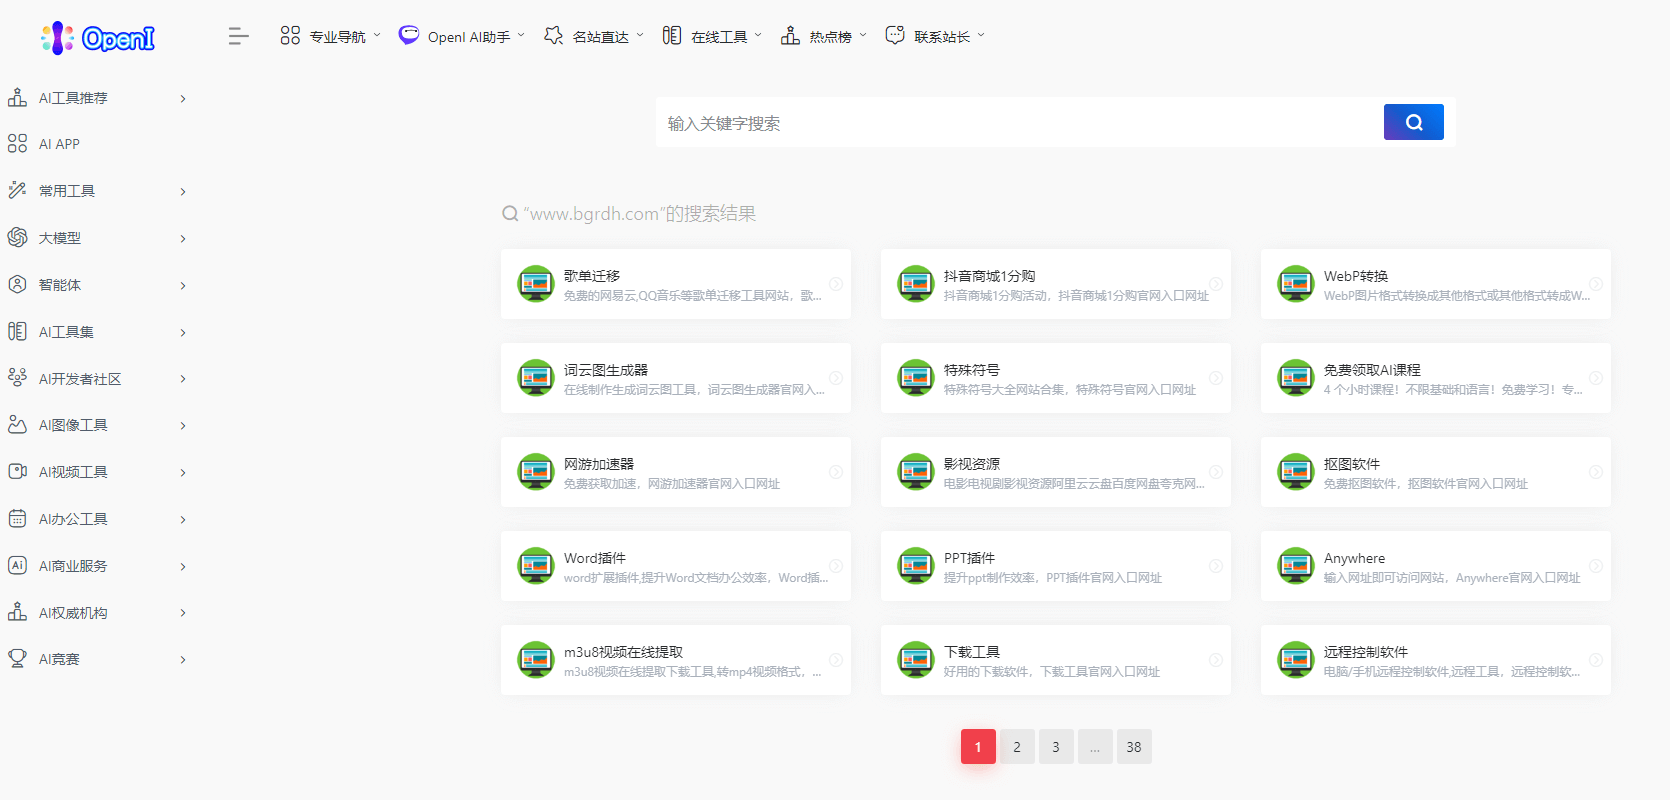
Task: Click the 智能体 sidebar icon
Action: point(17,284)
